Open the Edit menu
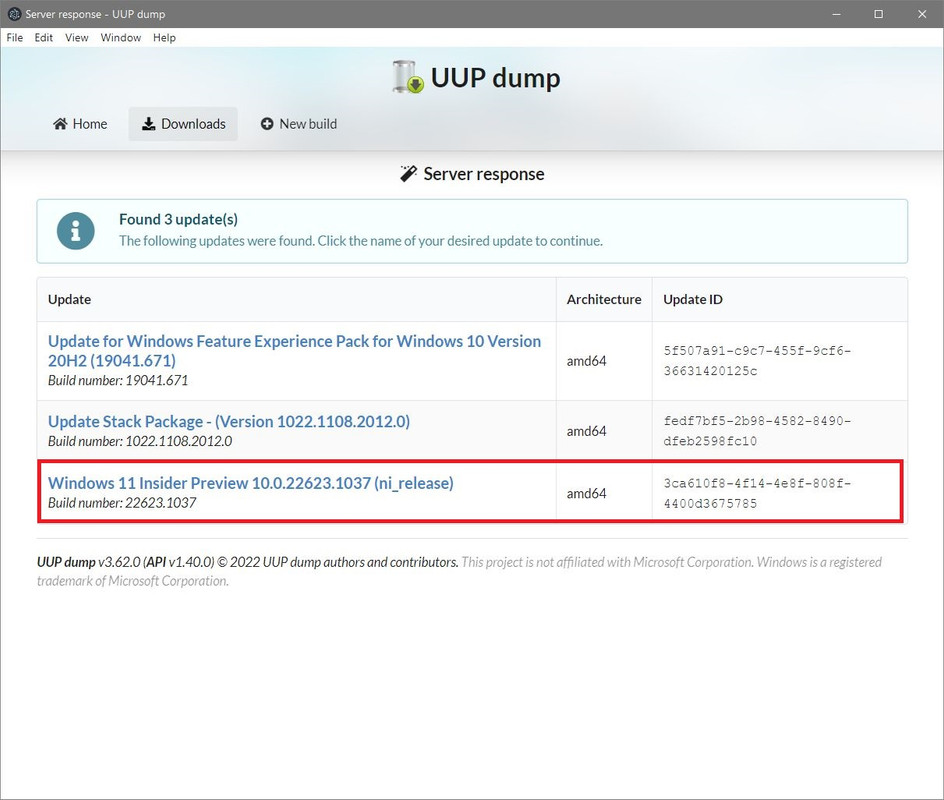This screenshot has width=944, height=800. 43,37
